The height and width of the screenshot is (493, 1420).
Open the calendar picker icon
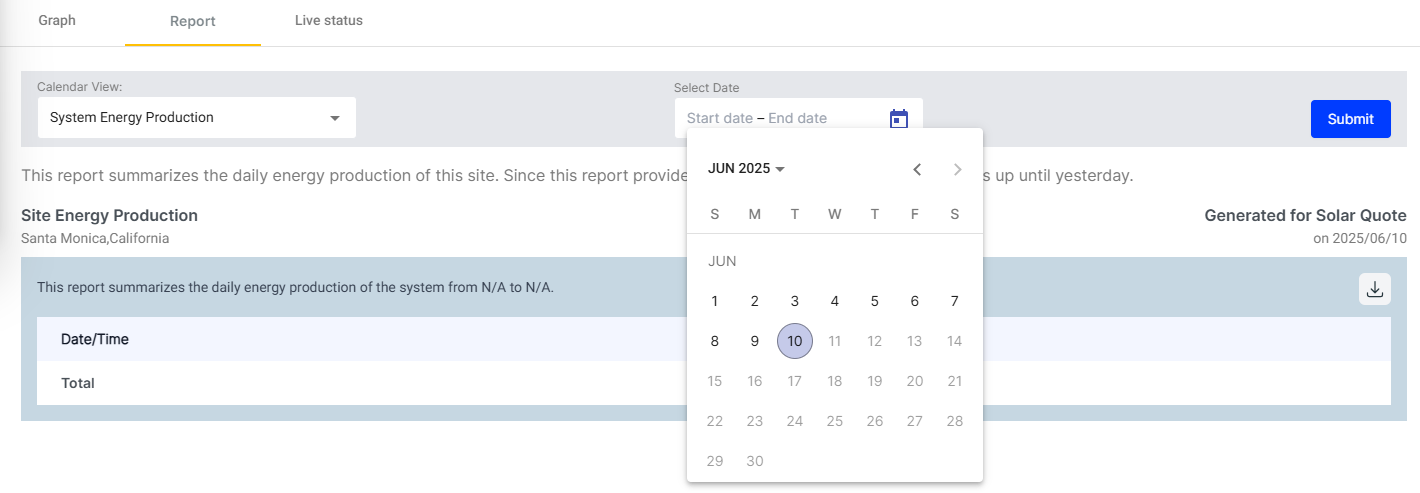(x=899, y=119)
